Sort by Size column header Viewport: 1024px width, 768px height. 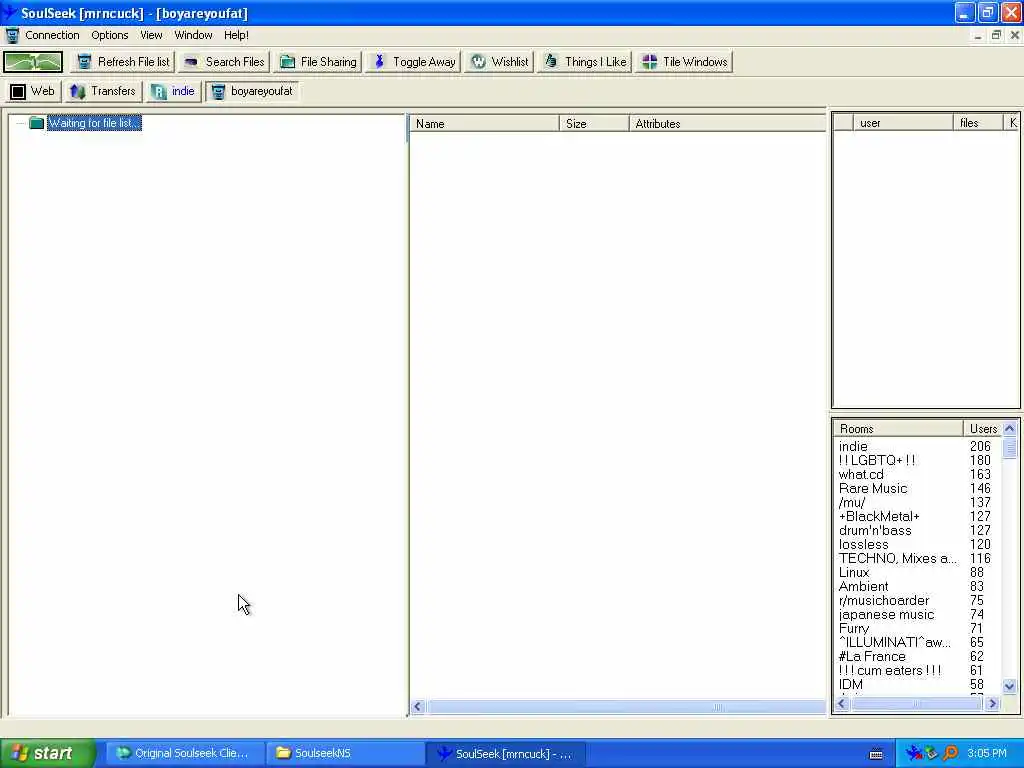coord(594,123)
